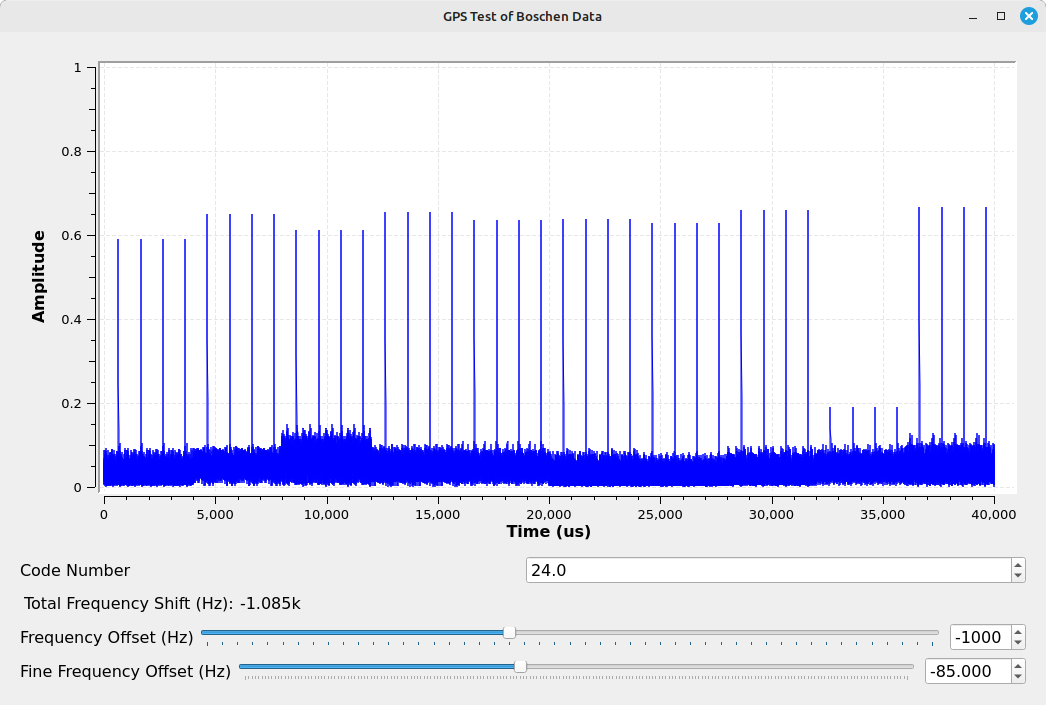Increase Fine Frequency Offset with up arrow
Screen dimensions: 1046x705
(1017, 665)
